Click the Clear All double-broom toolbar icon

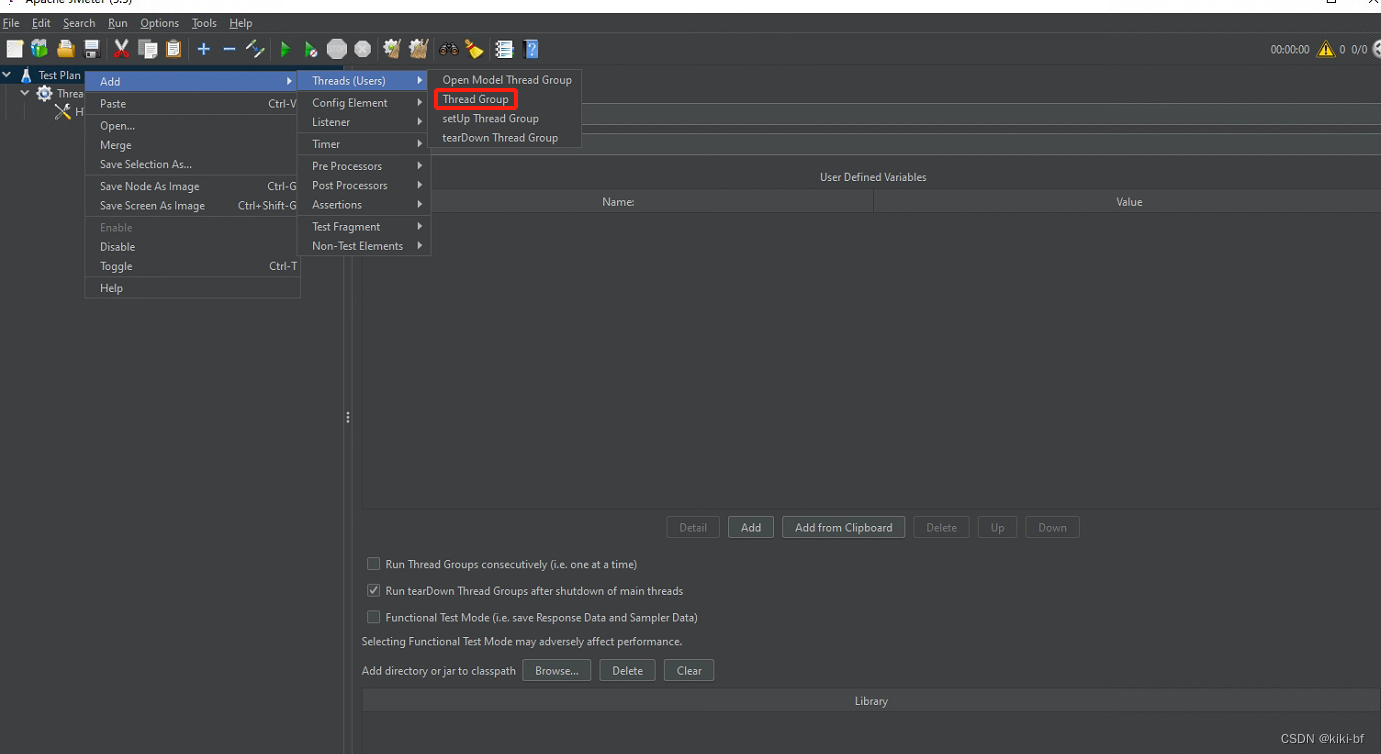[418, 49]
